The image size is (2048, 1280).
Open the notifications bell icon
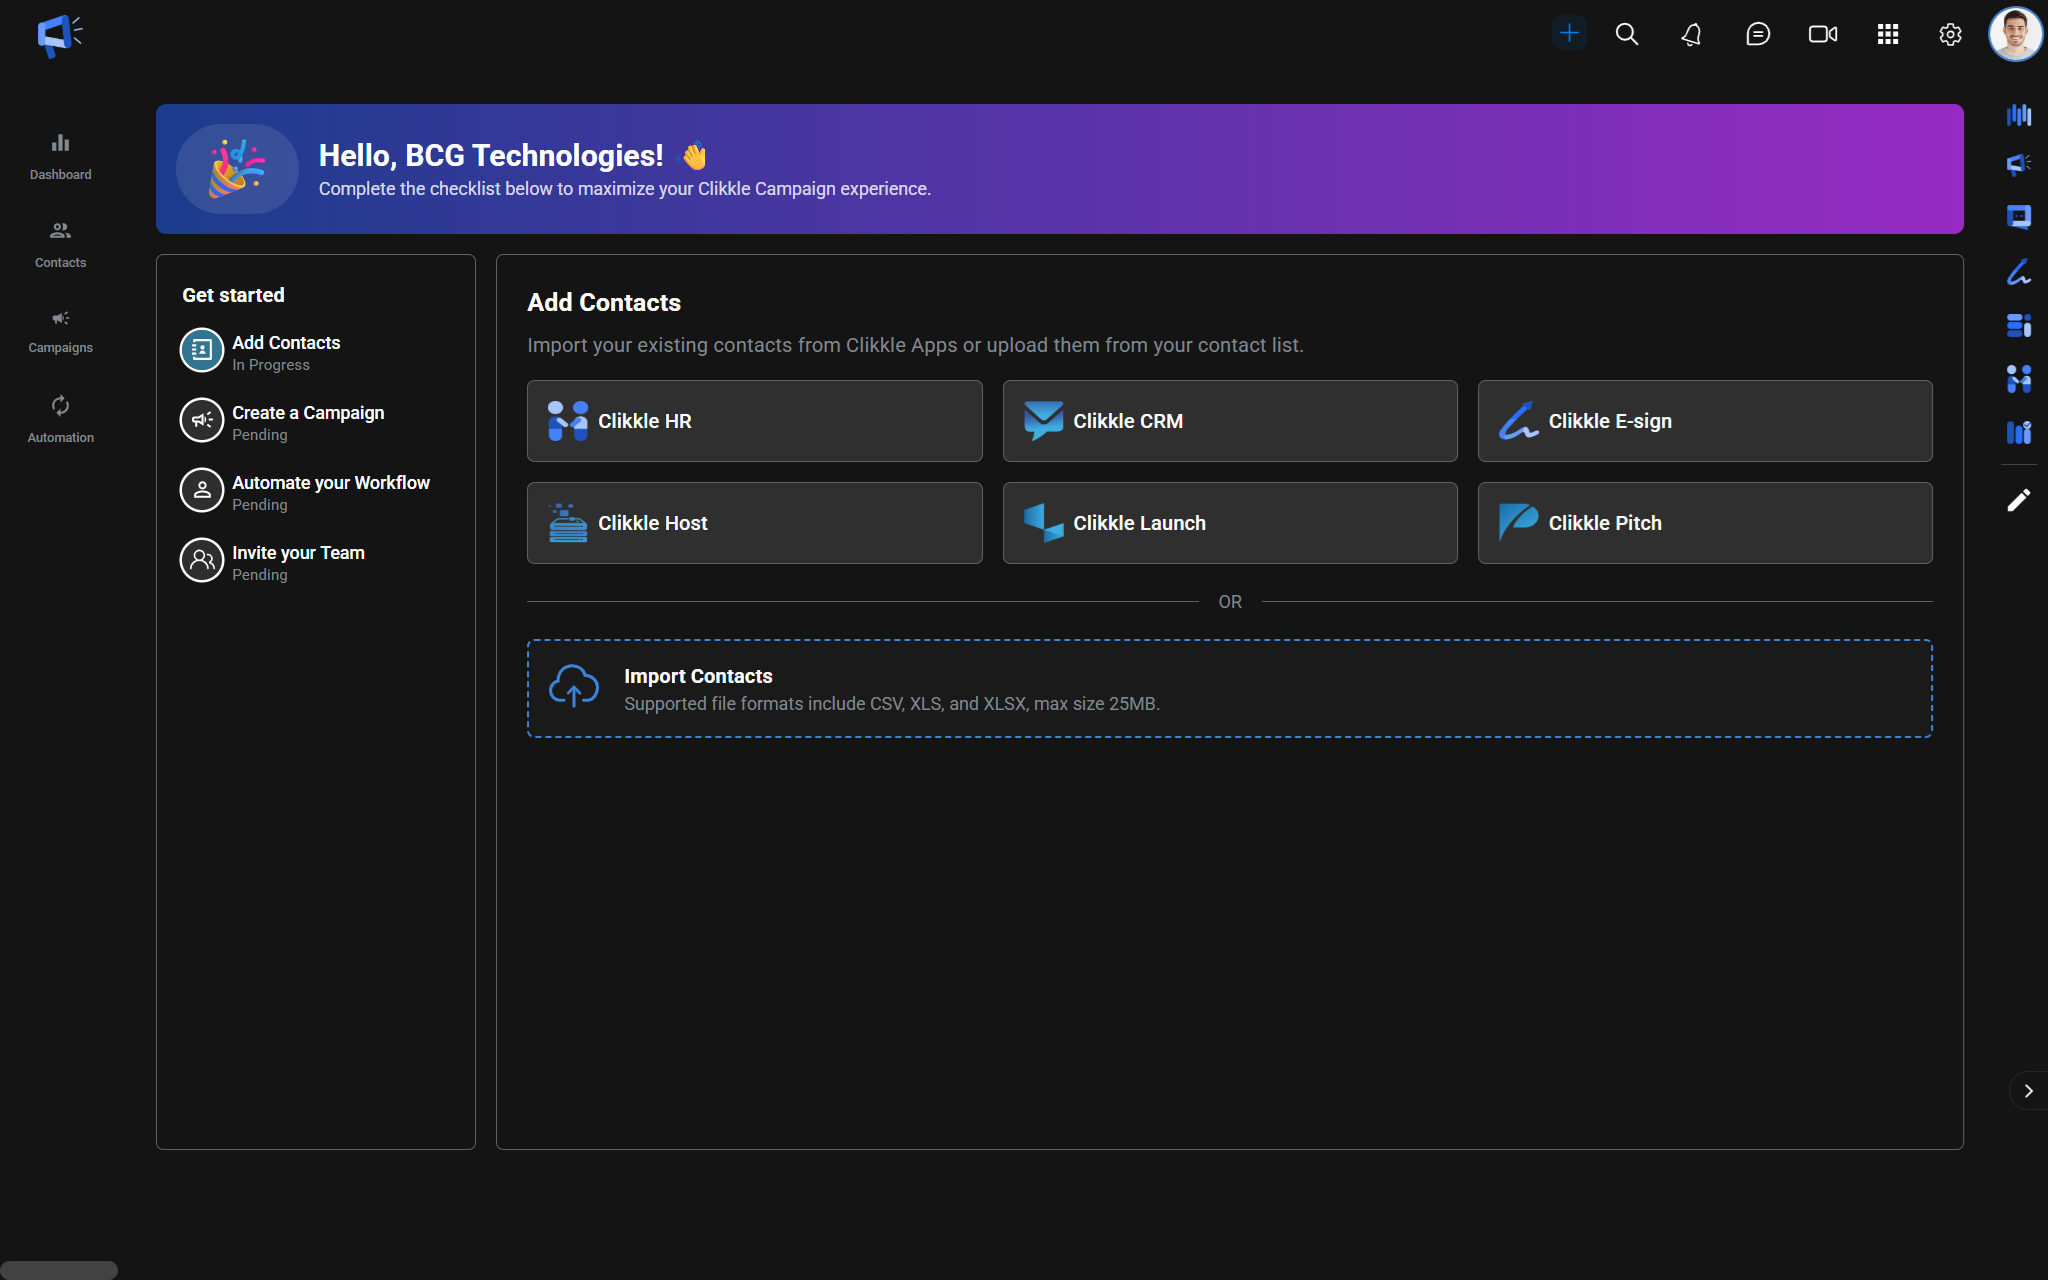pyautogui.click(x=1691, y=35)
